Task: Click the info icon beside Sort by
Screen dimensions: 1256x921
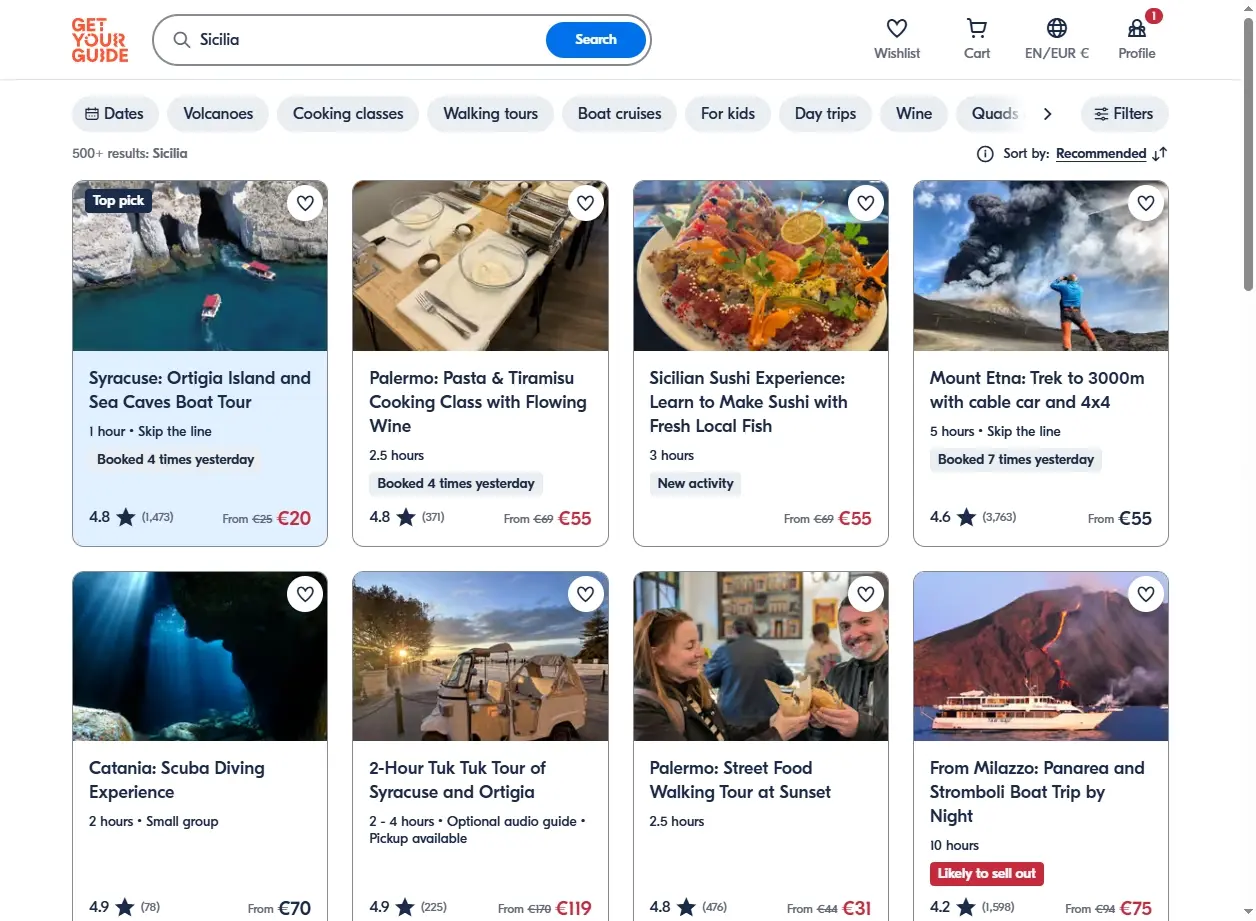Action: pyautogui.click(x=985, y=154)
